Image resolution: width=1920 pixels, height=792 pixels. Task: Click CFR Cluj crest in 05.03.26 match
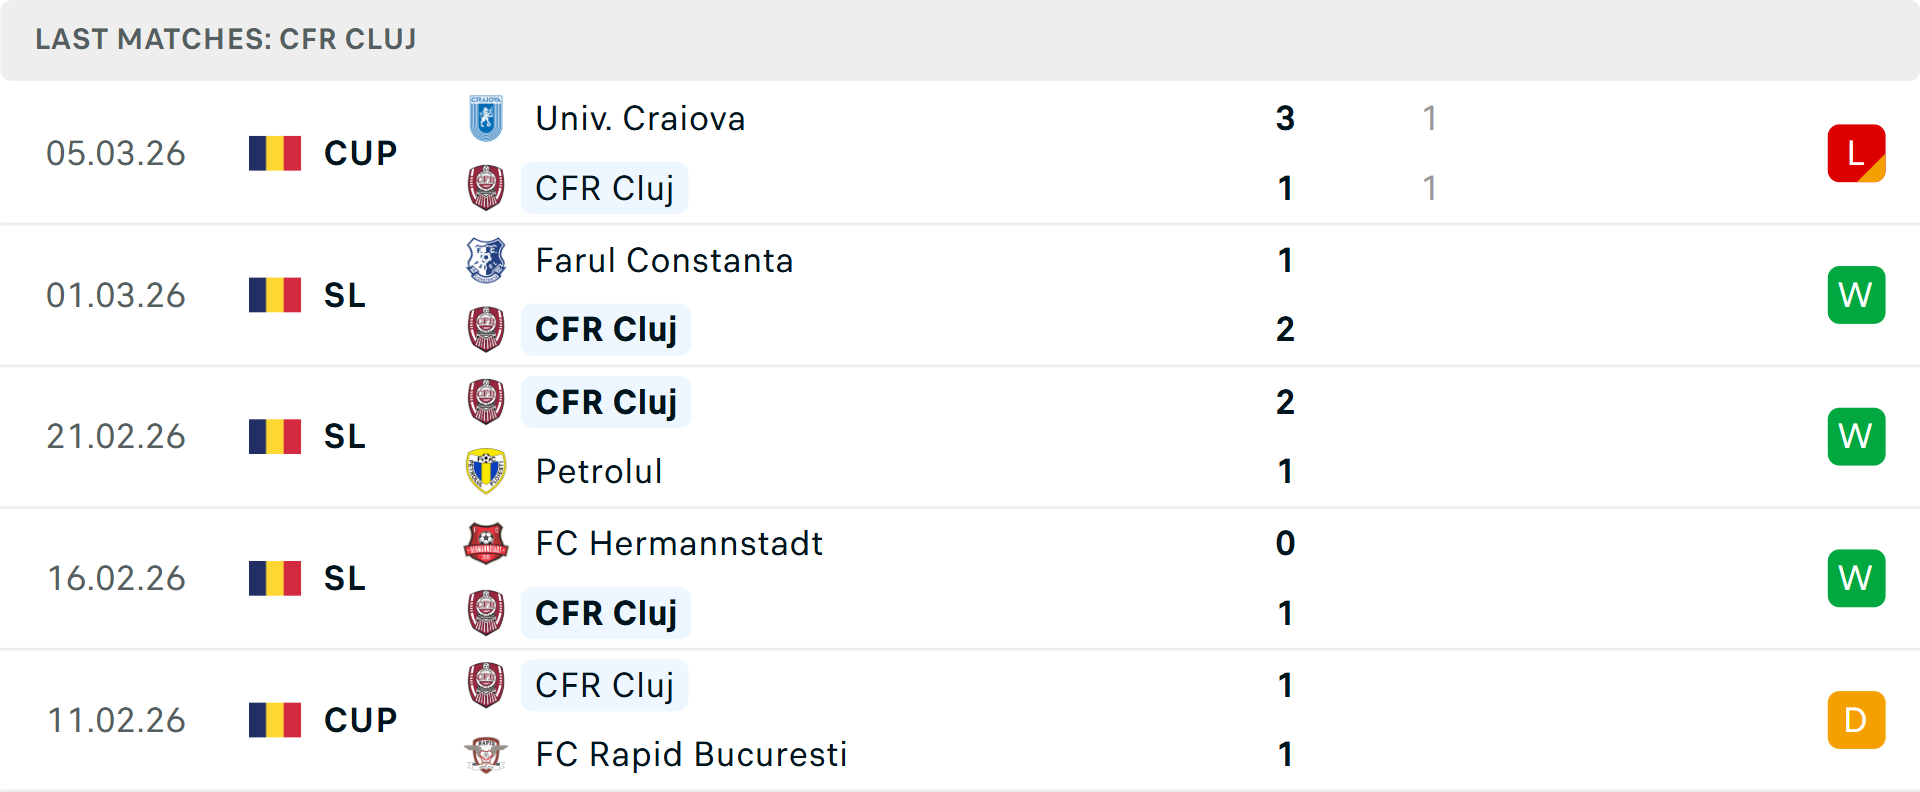click(x=486, y=188)
